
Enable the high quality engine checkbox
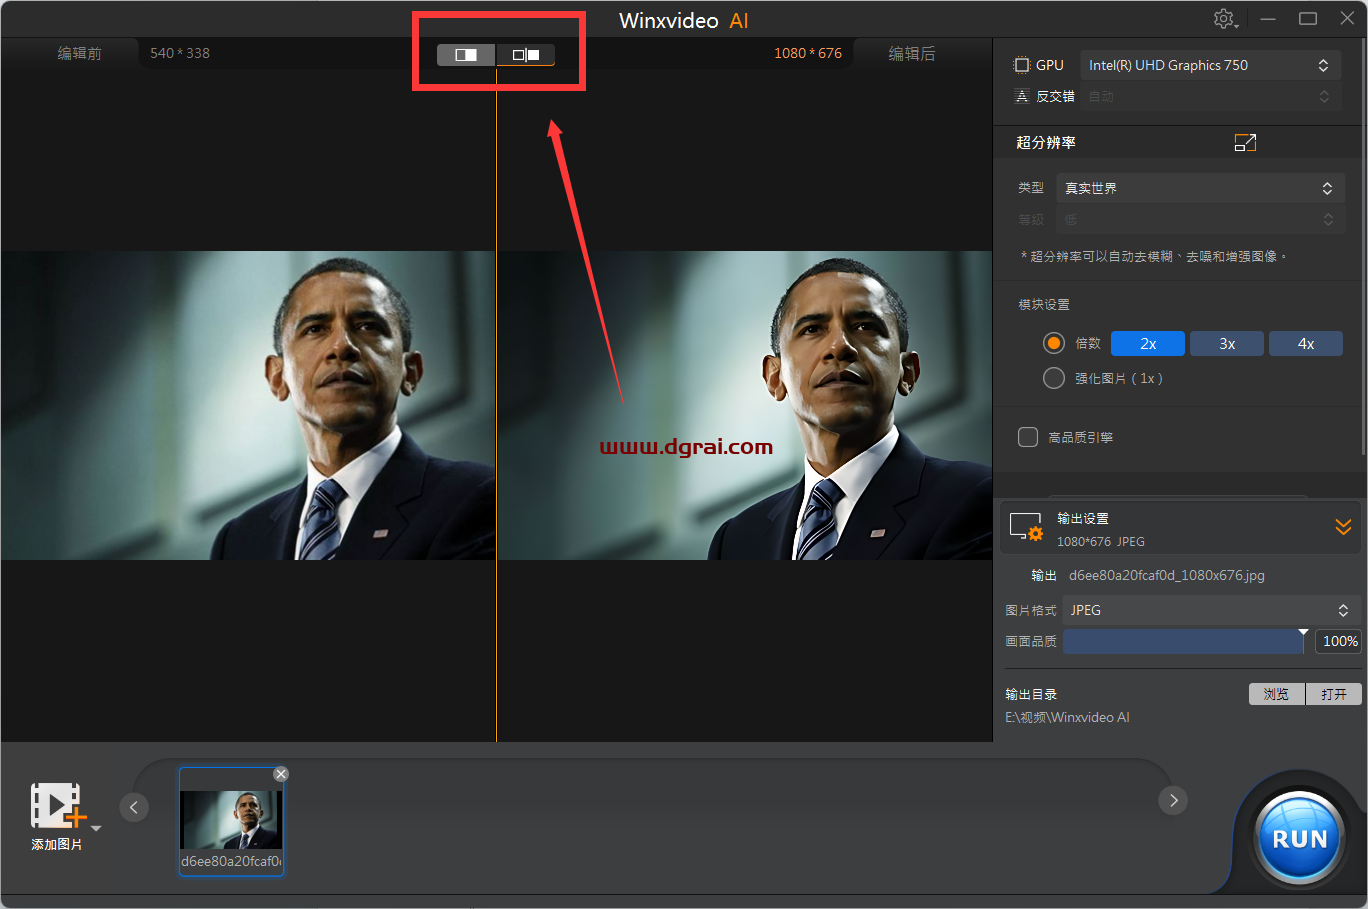[1028, 437]
